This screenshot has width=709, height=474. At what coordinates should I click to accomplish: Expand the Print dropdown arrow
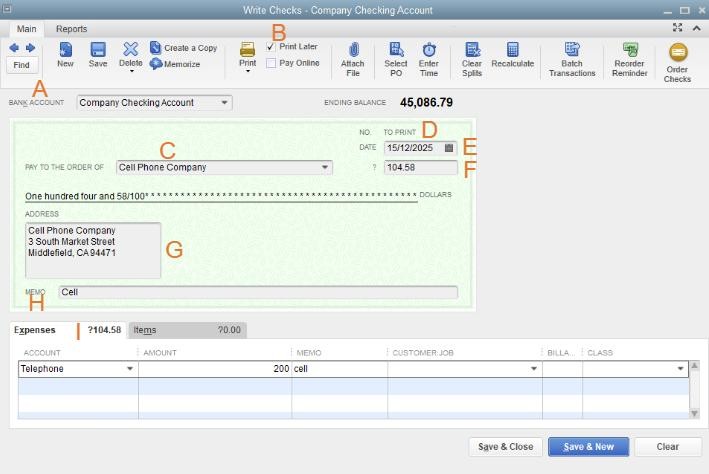pos(248,71)
